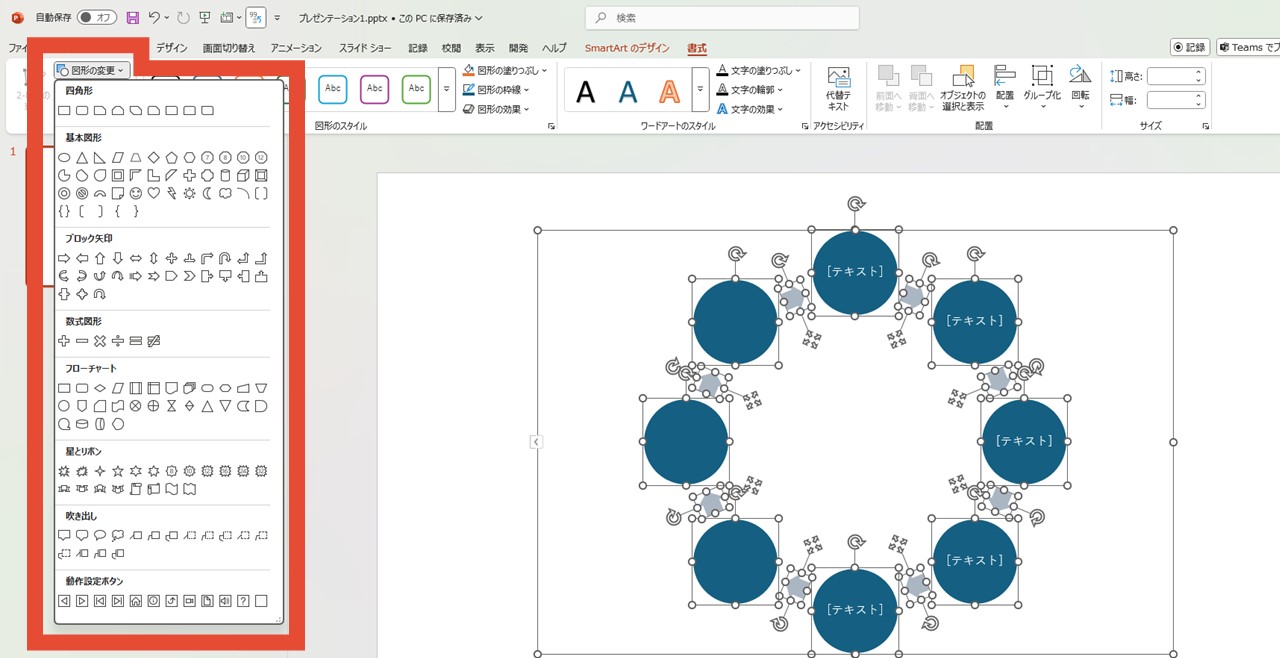The width and height of the screenshot is (1280, 658).
Task: Apply the purple outlined Abc shape style
Action: [375, 90]
